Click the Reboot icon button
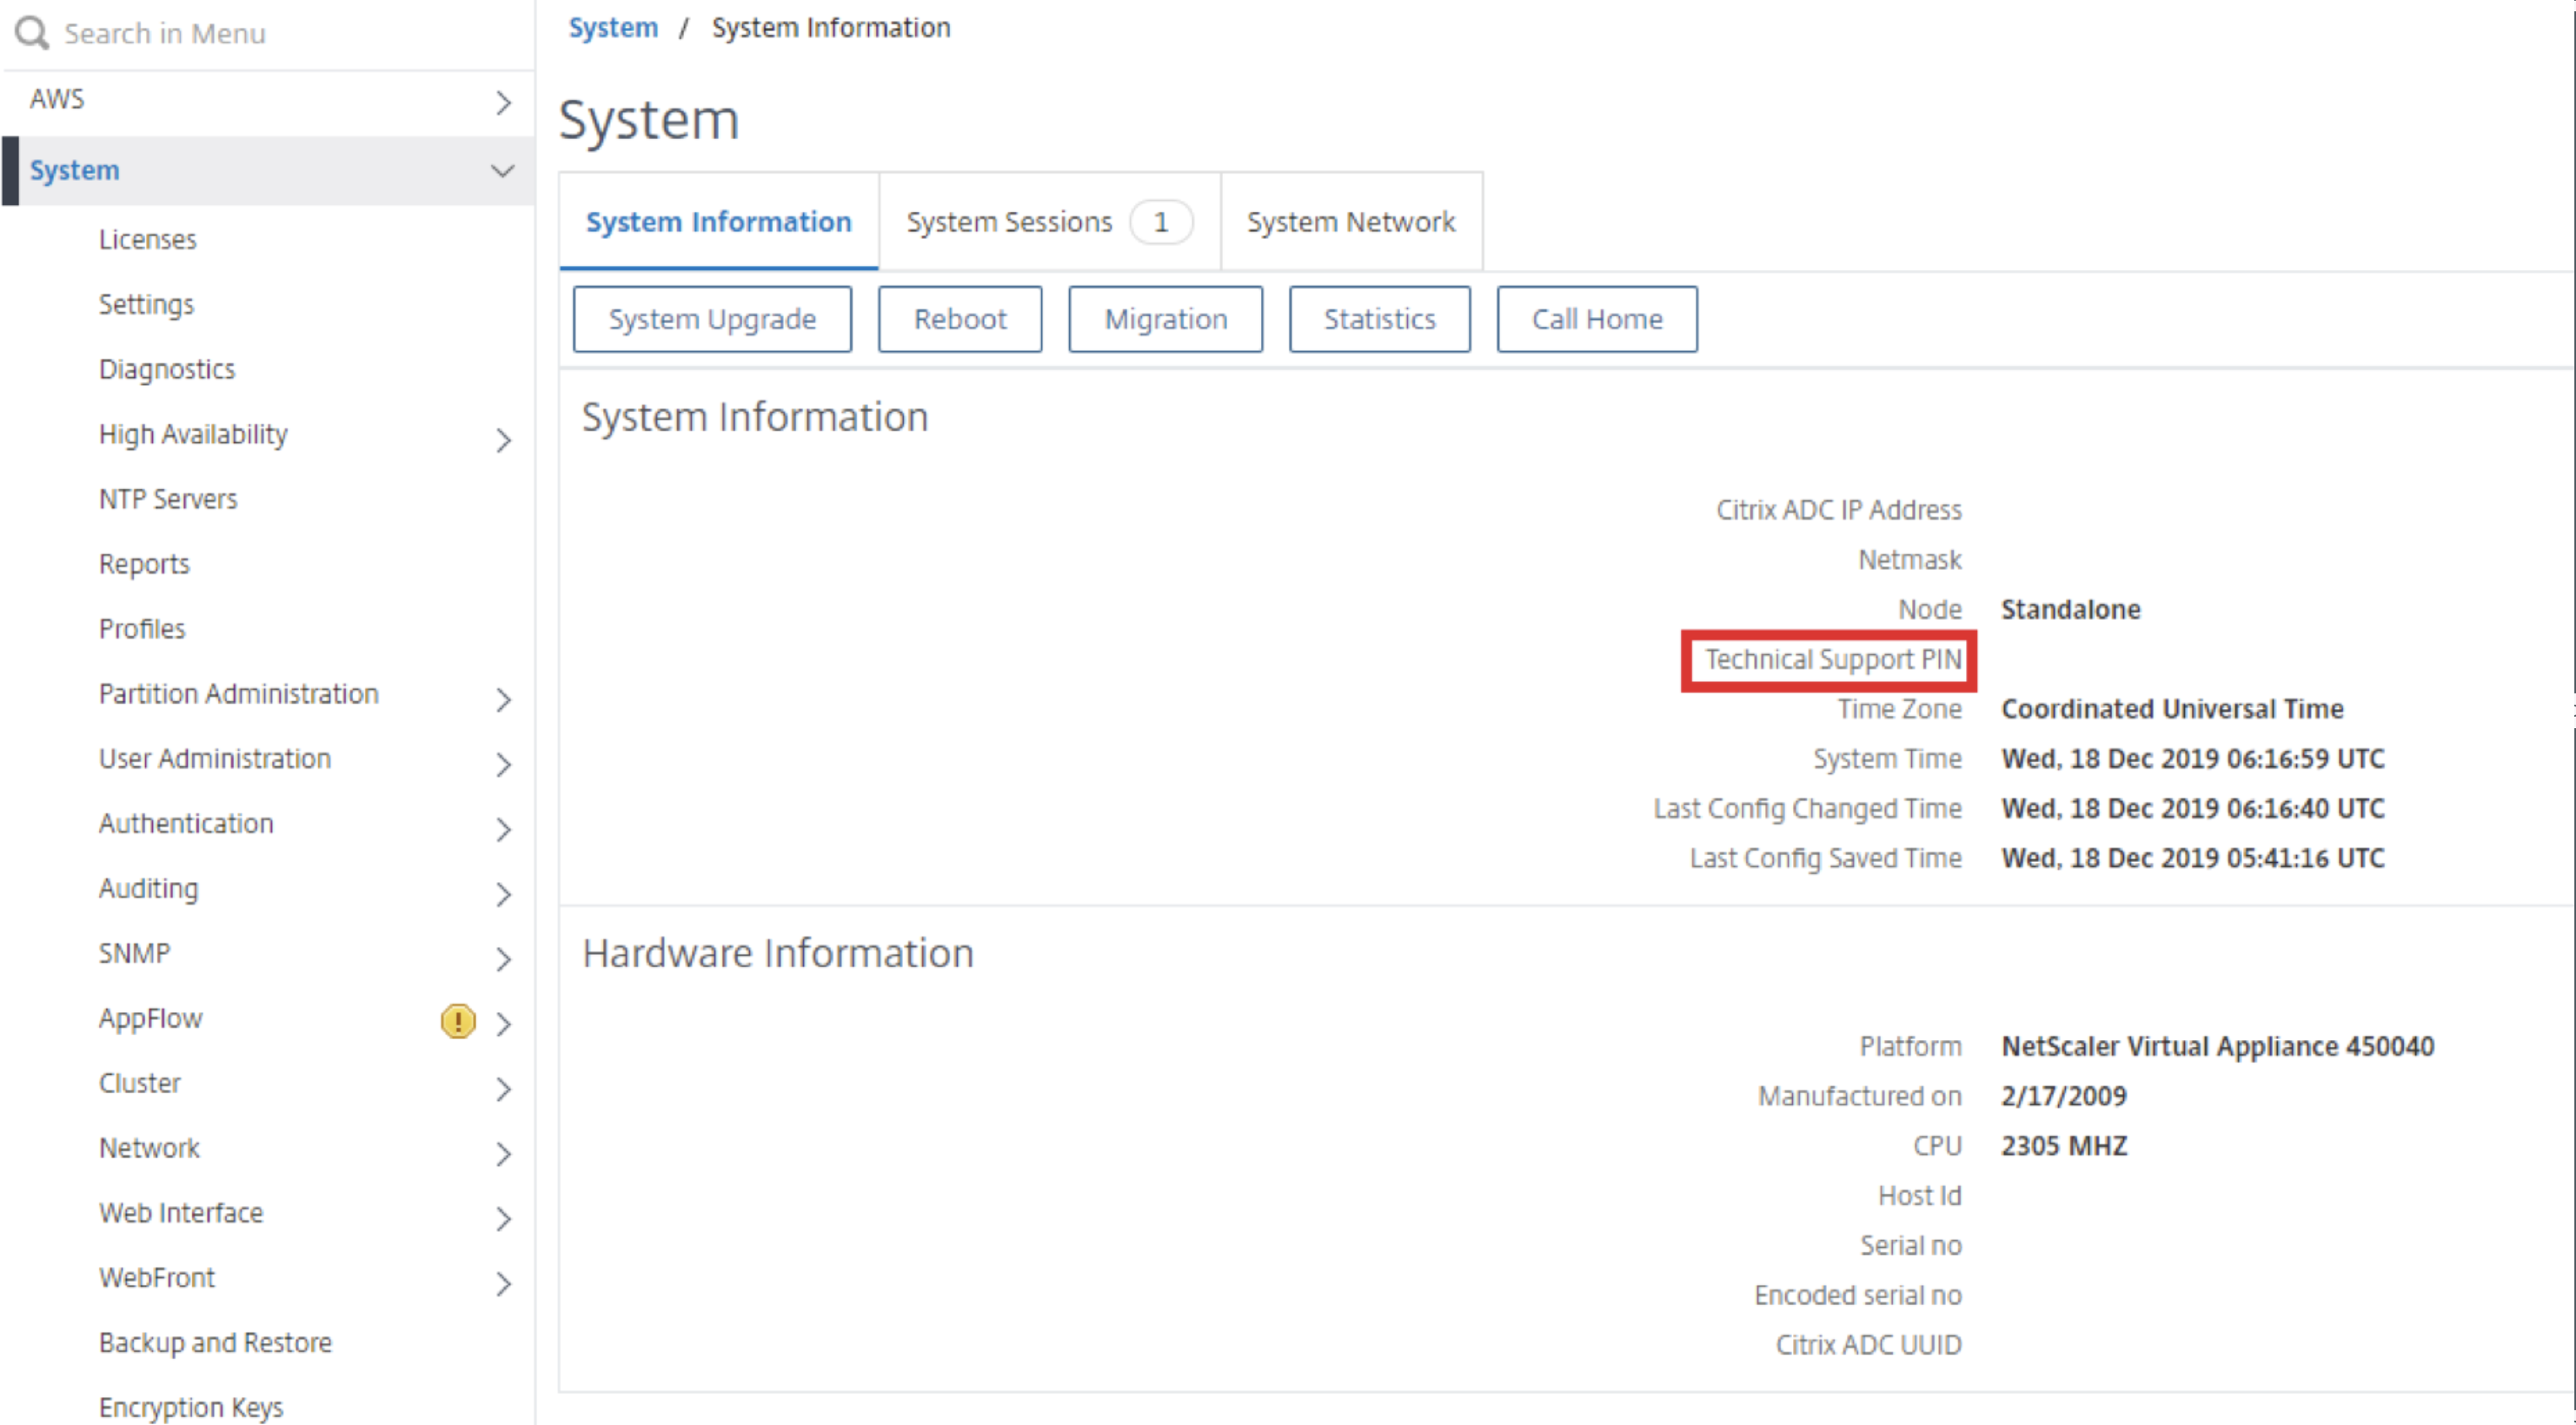The width and height of the screenshot is (2576, 1425). pyautogui.click(x=961, y=320)
